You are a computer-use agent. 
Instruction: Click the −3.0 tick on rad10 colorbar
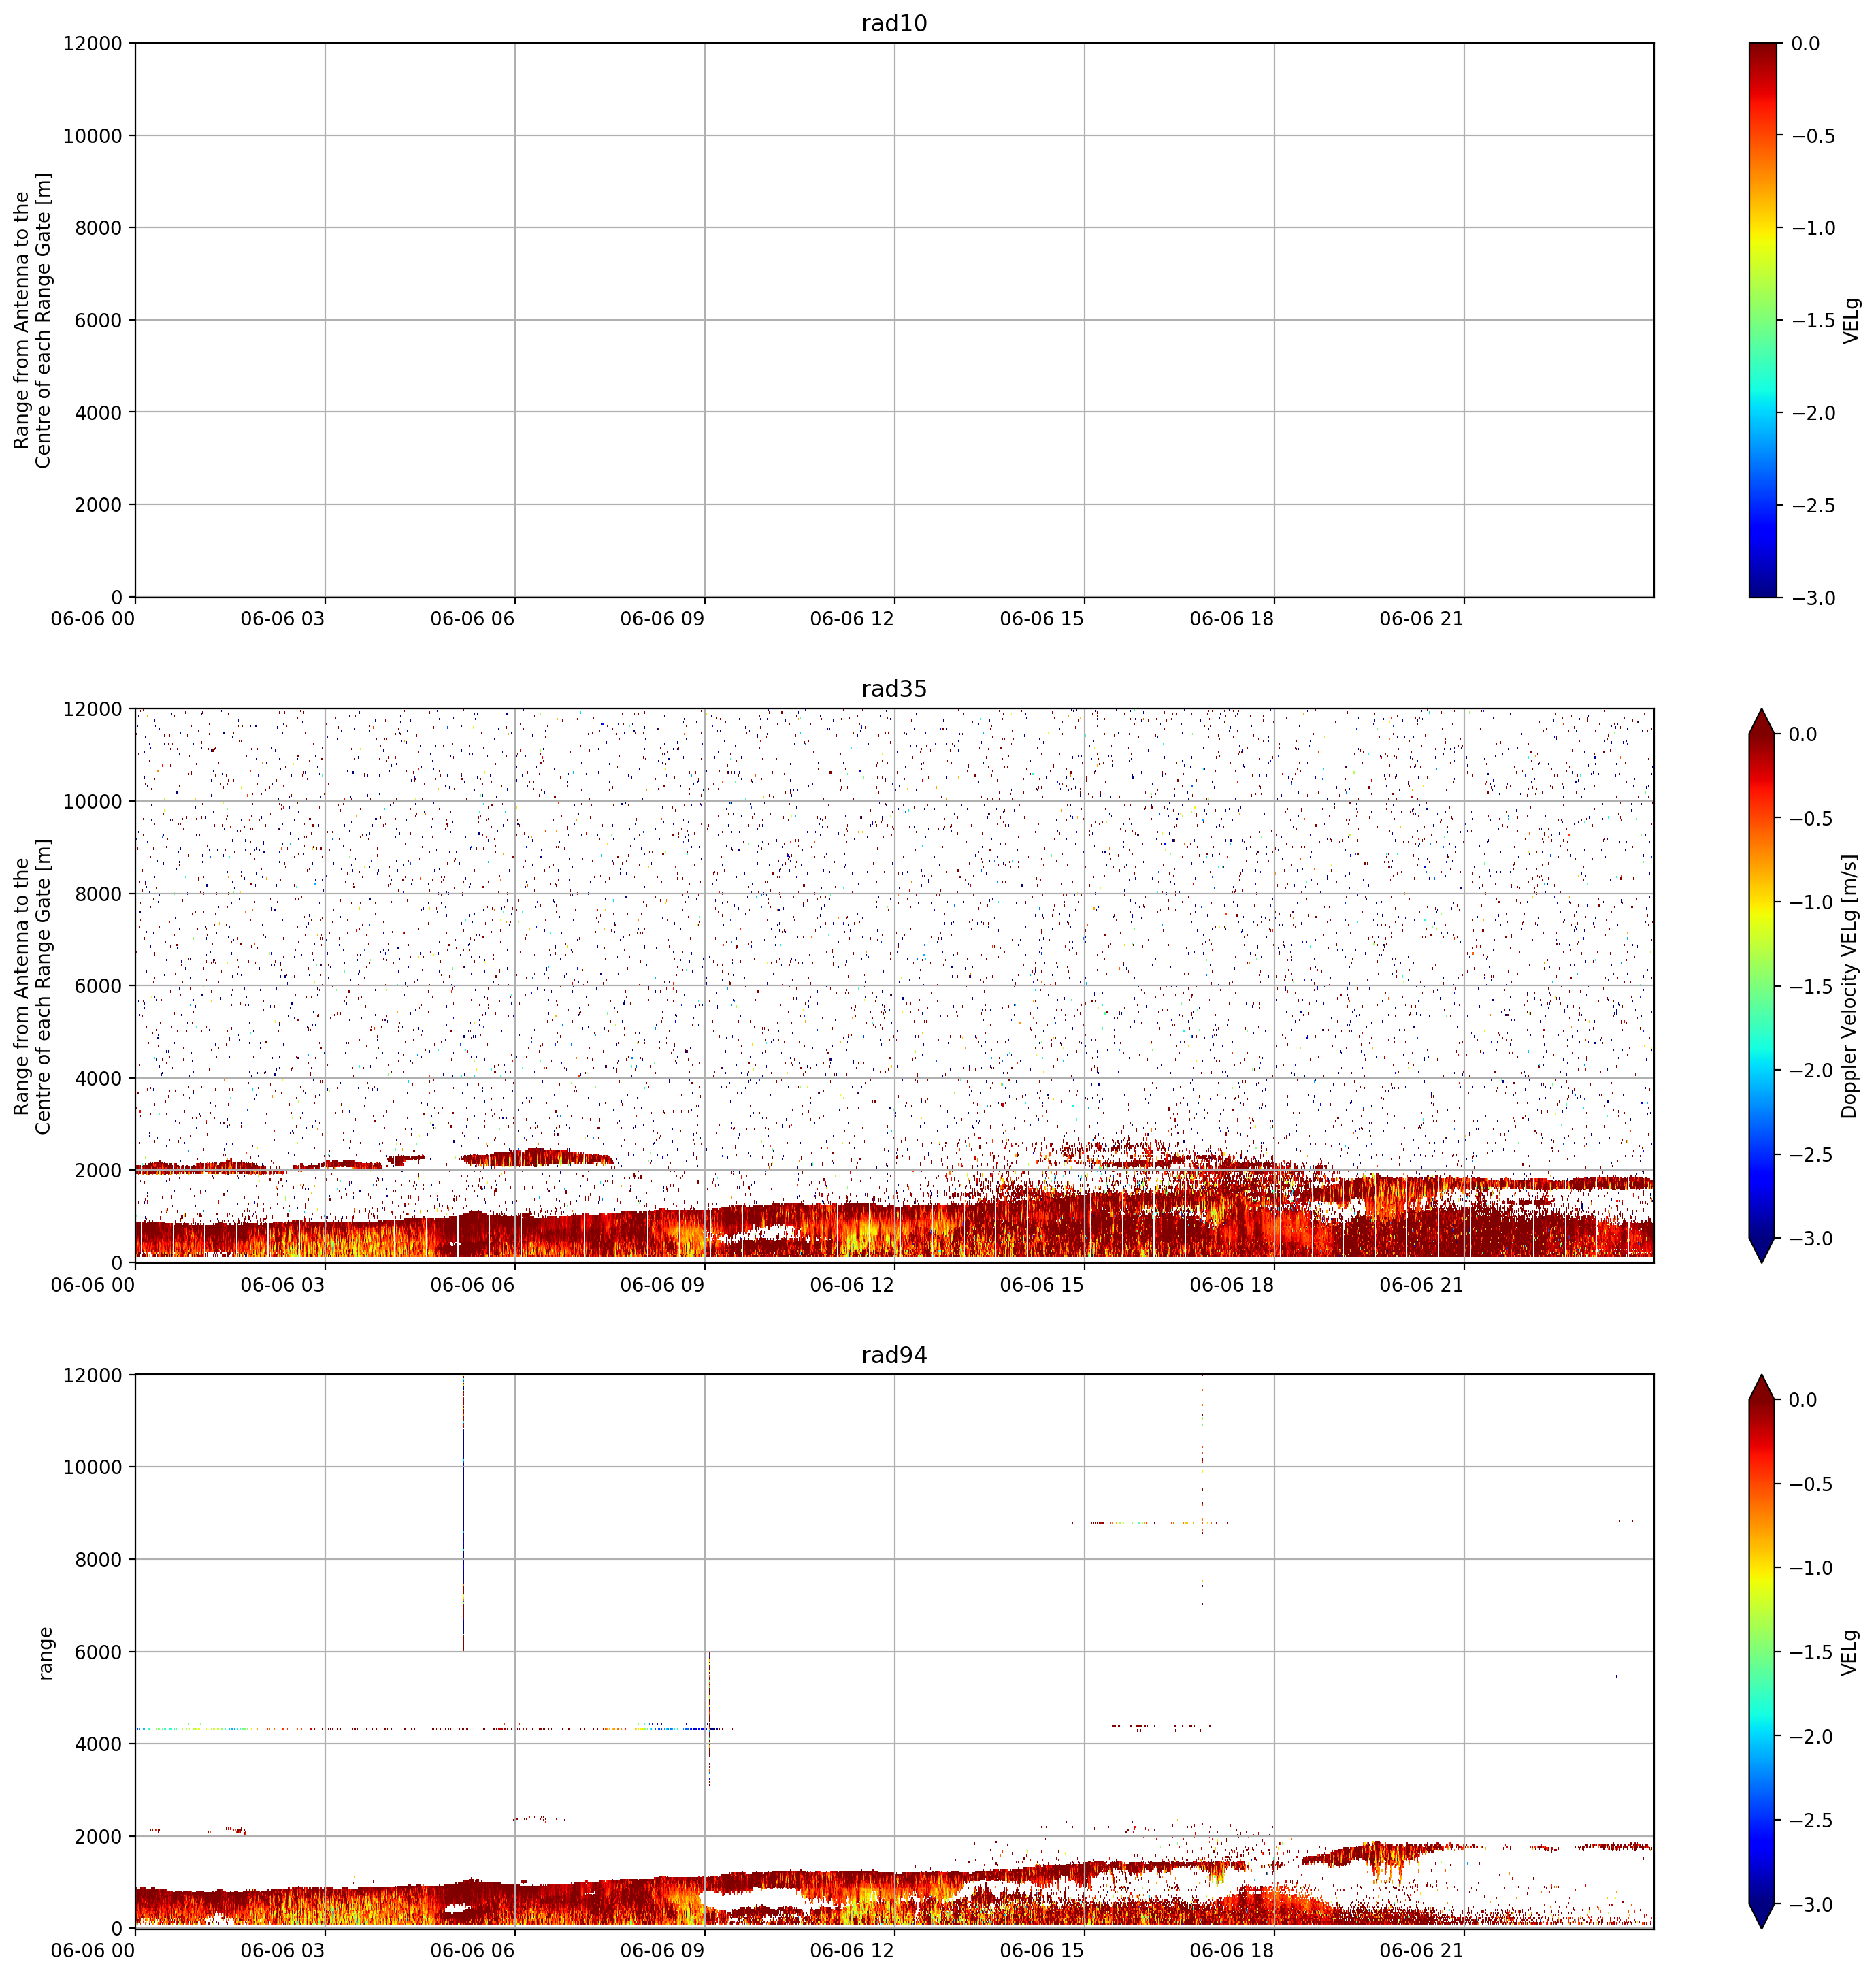(1812, 598)
